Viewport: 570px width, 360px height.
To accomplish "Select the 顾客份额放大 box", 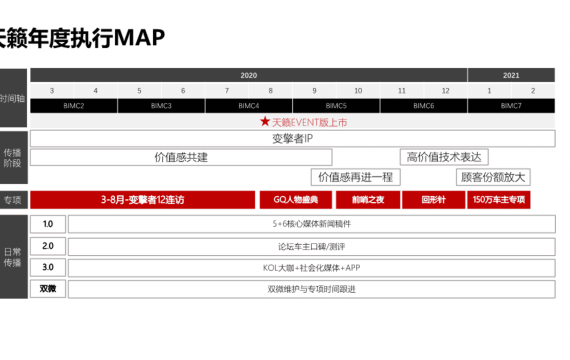I will 493,177.
